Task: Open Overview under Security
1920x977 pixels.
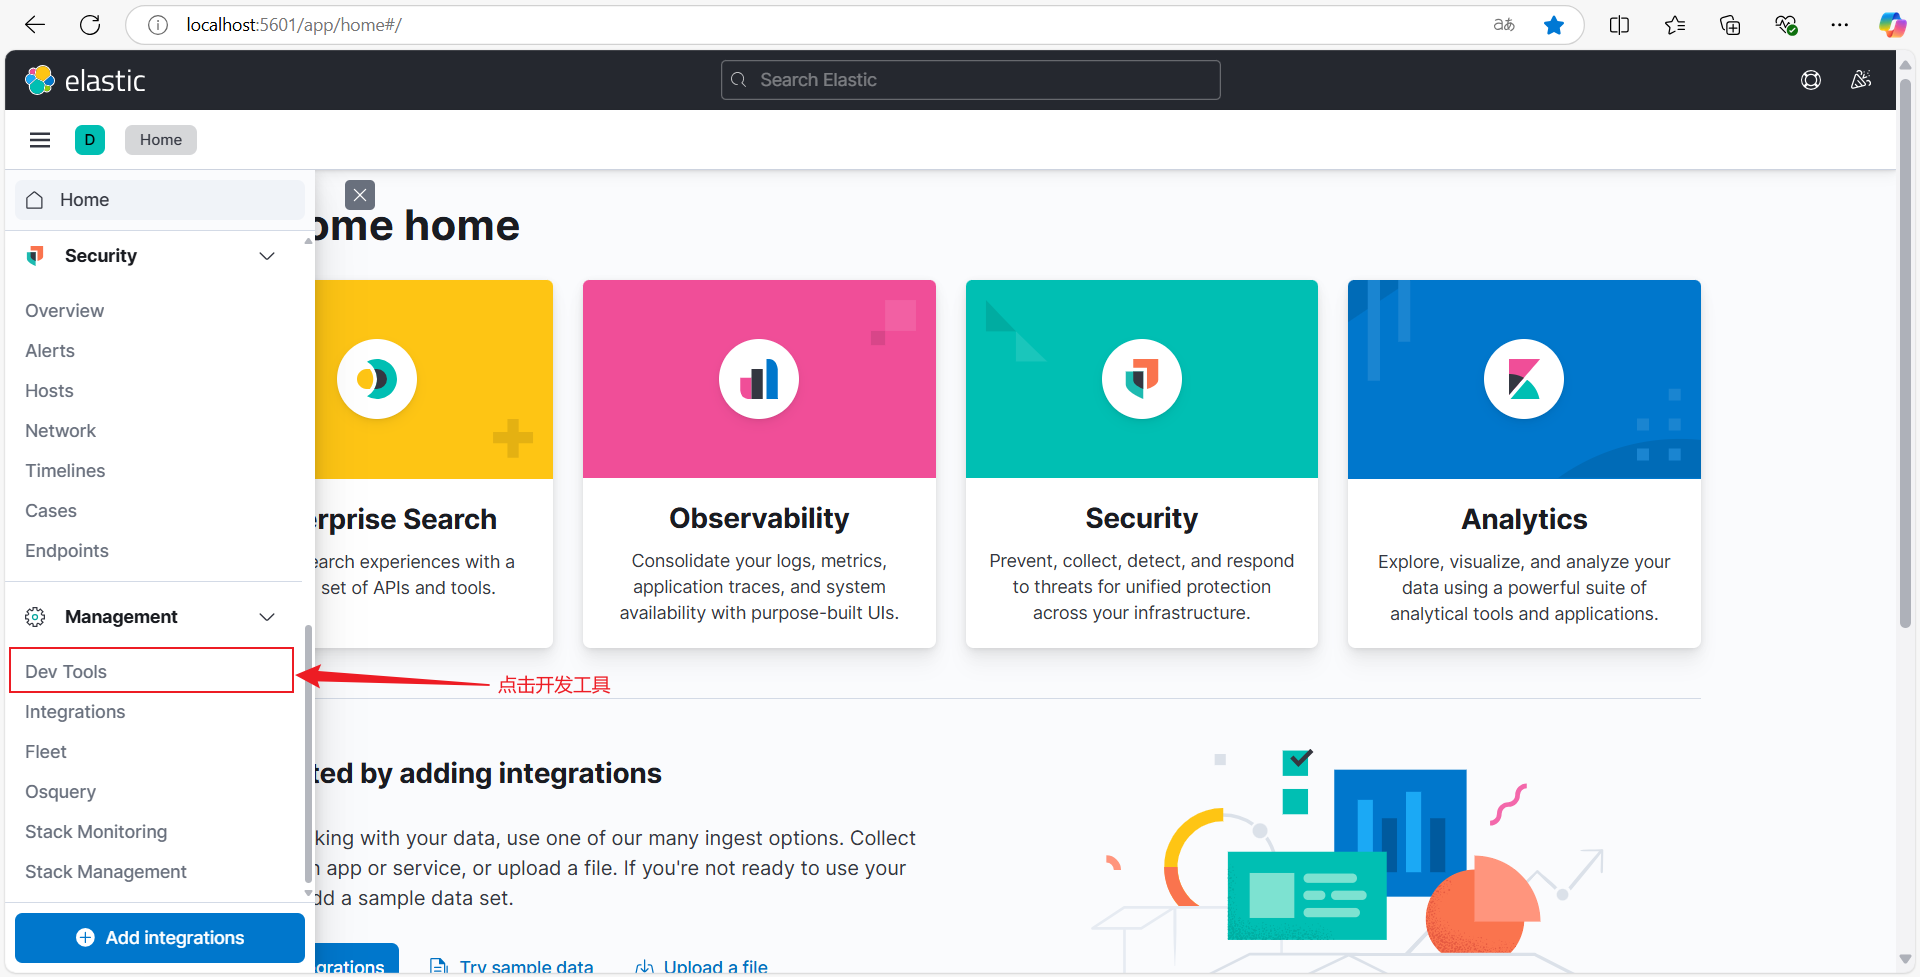Action: coord(64,311)
